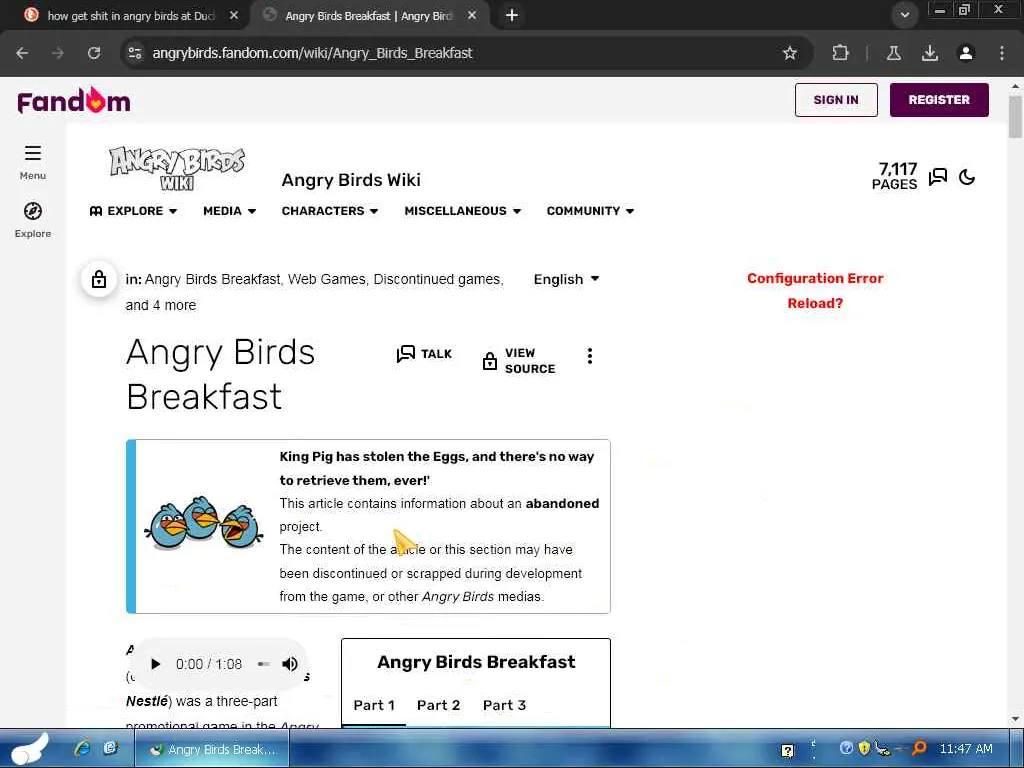The image size is (1024, 768).
Task: Go back with the browser back arrow
Action: tap(22, 53)
